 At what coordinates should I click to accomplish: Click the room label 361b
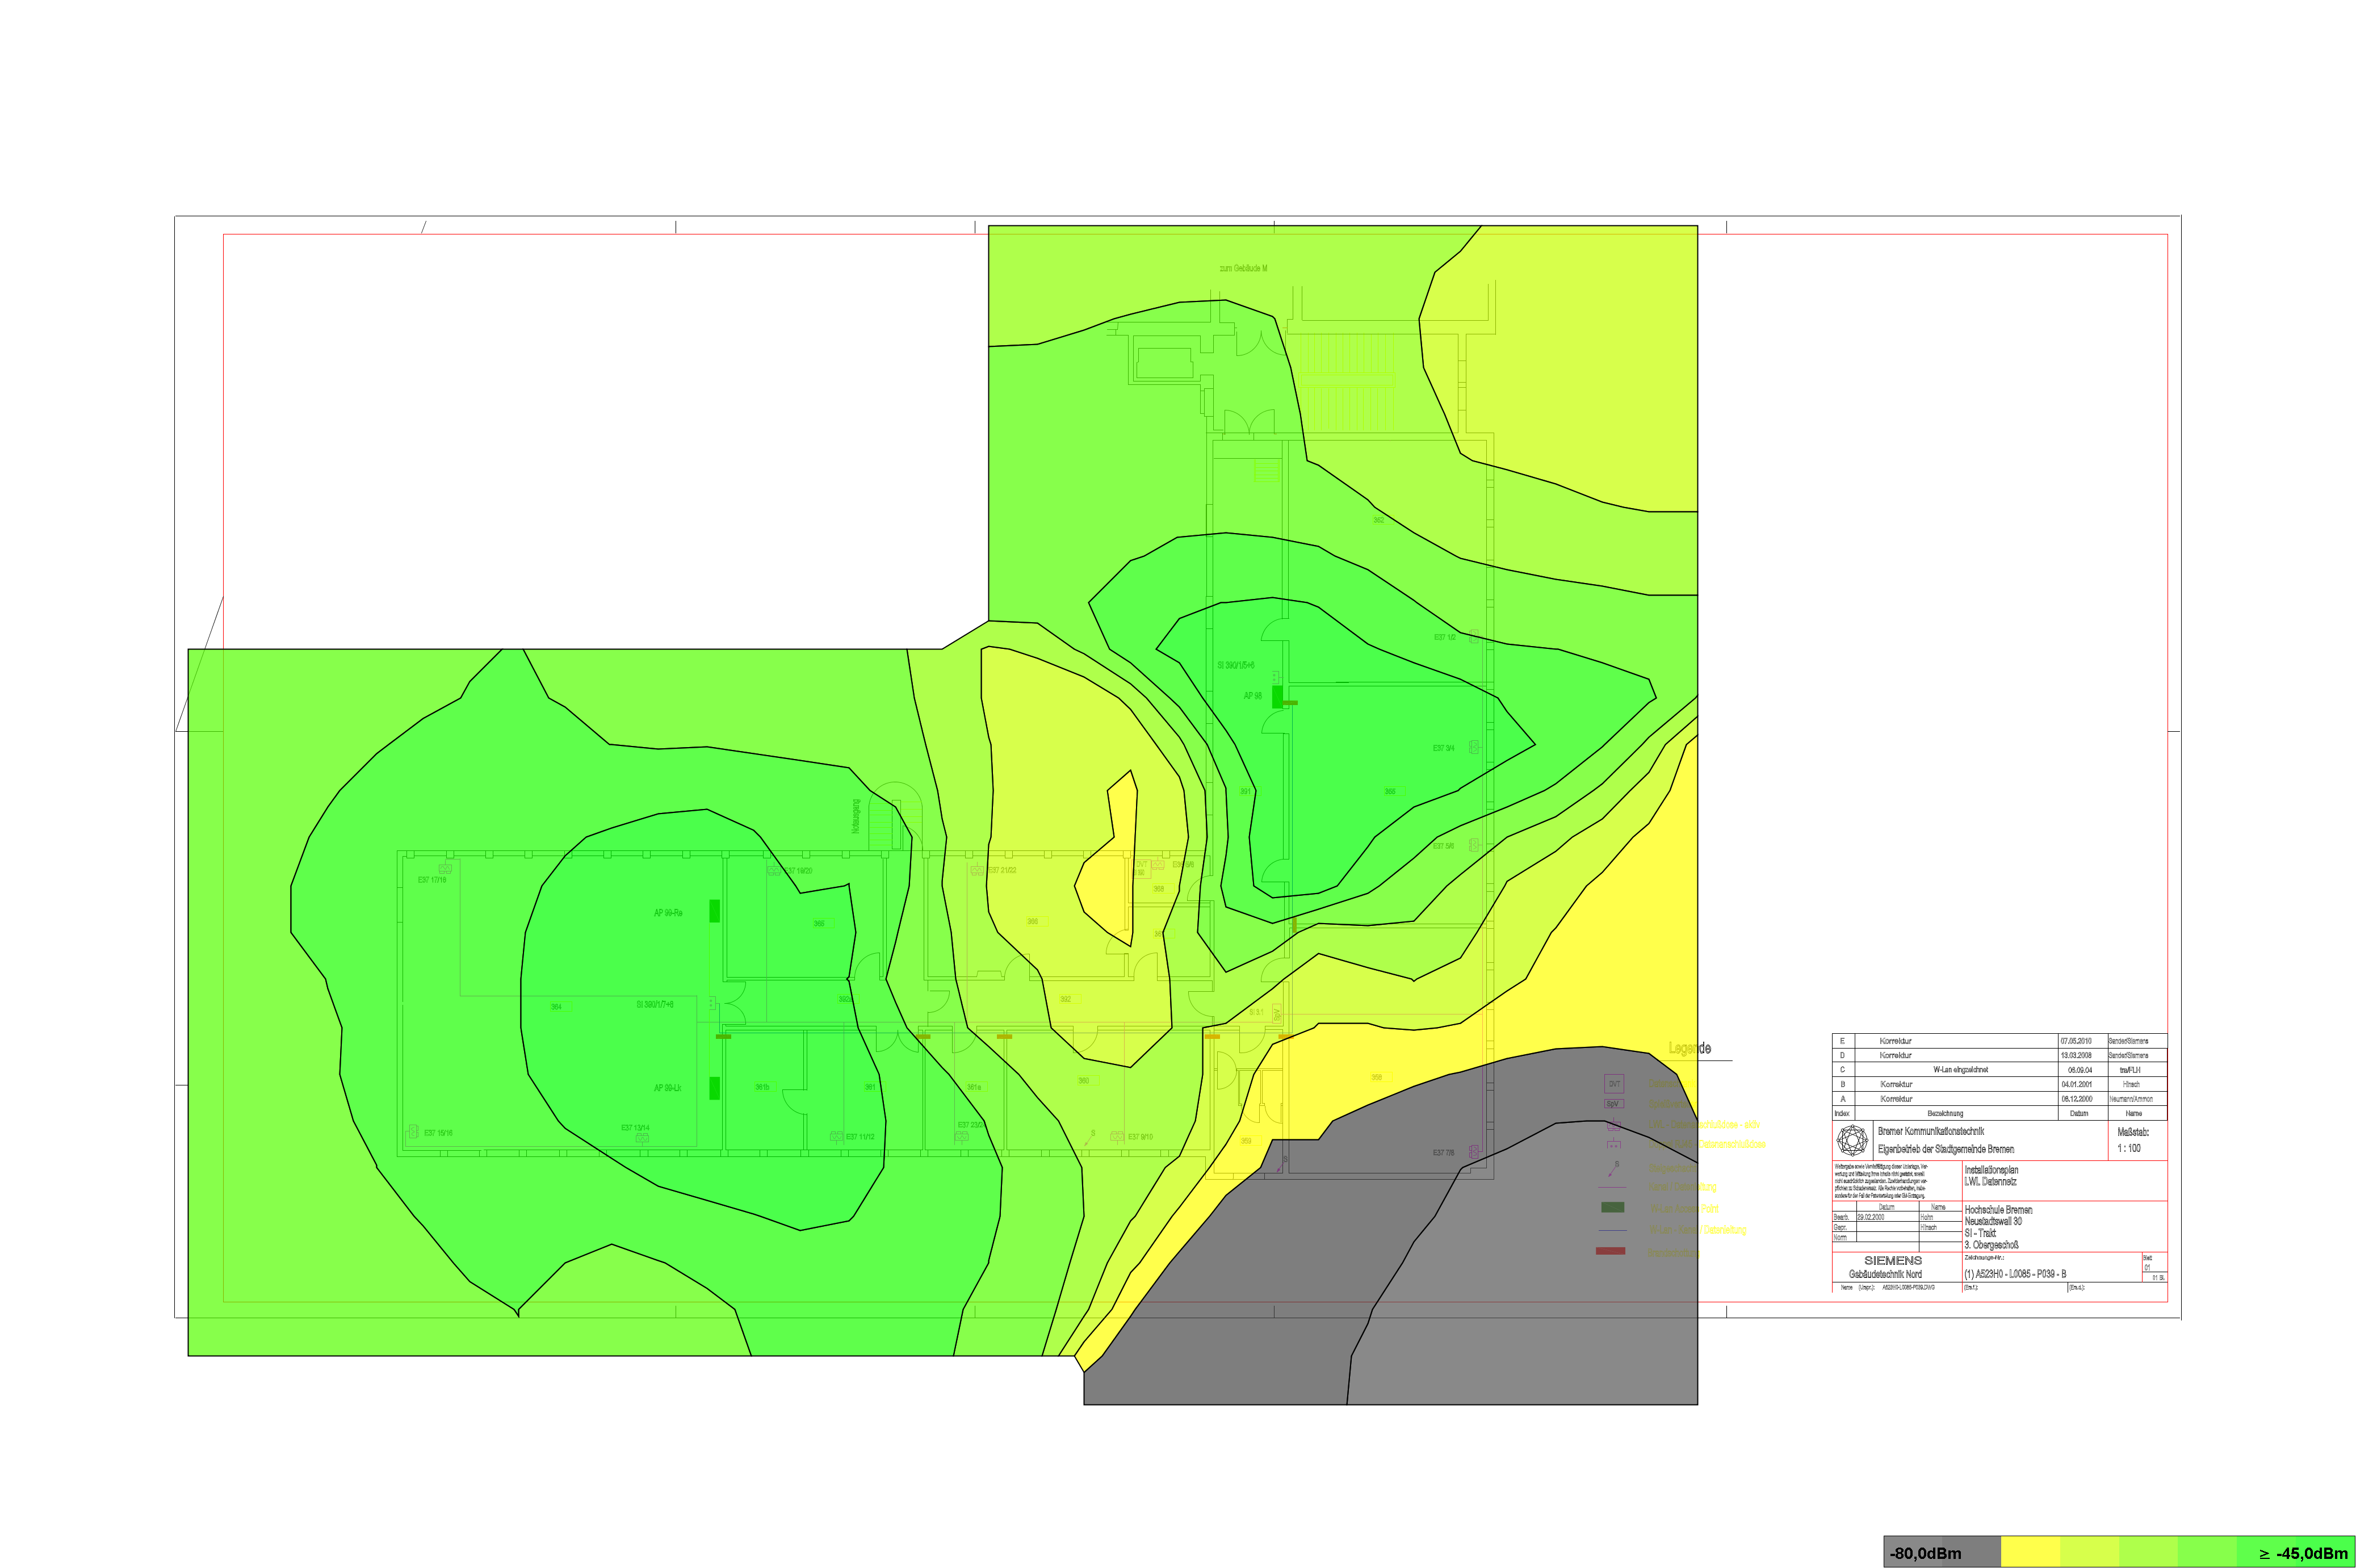(x=762, y=1087)
